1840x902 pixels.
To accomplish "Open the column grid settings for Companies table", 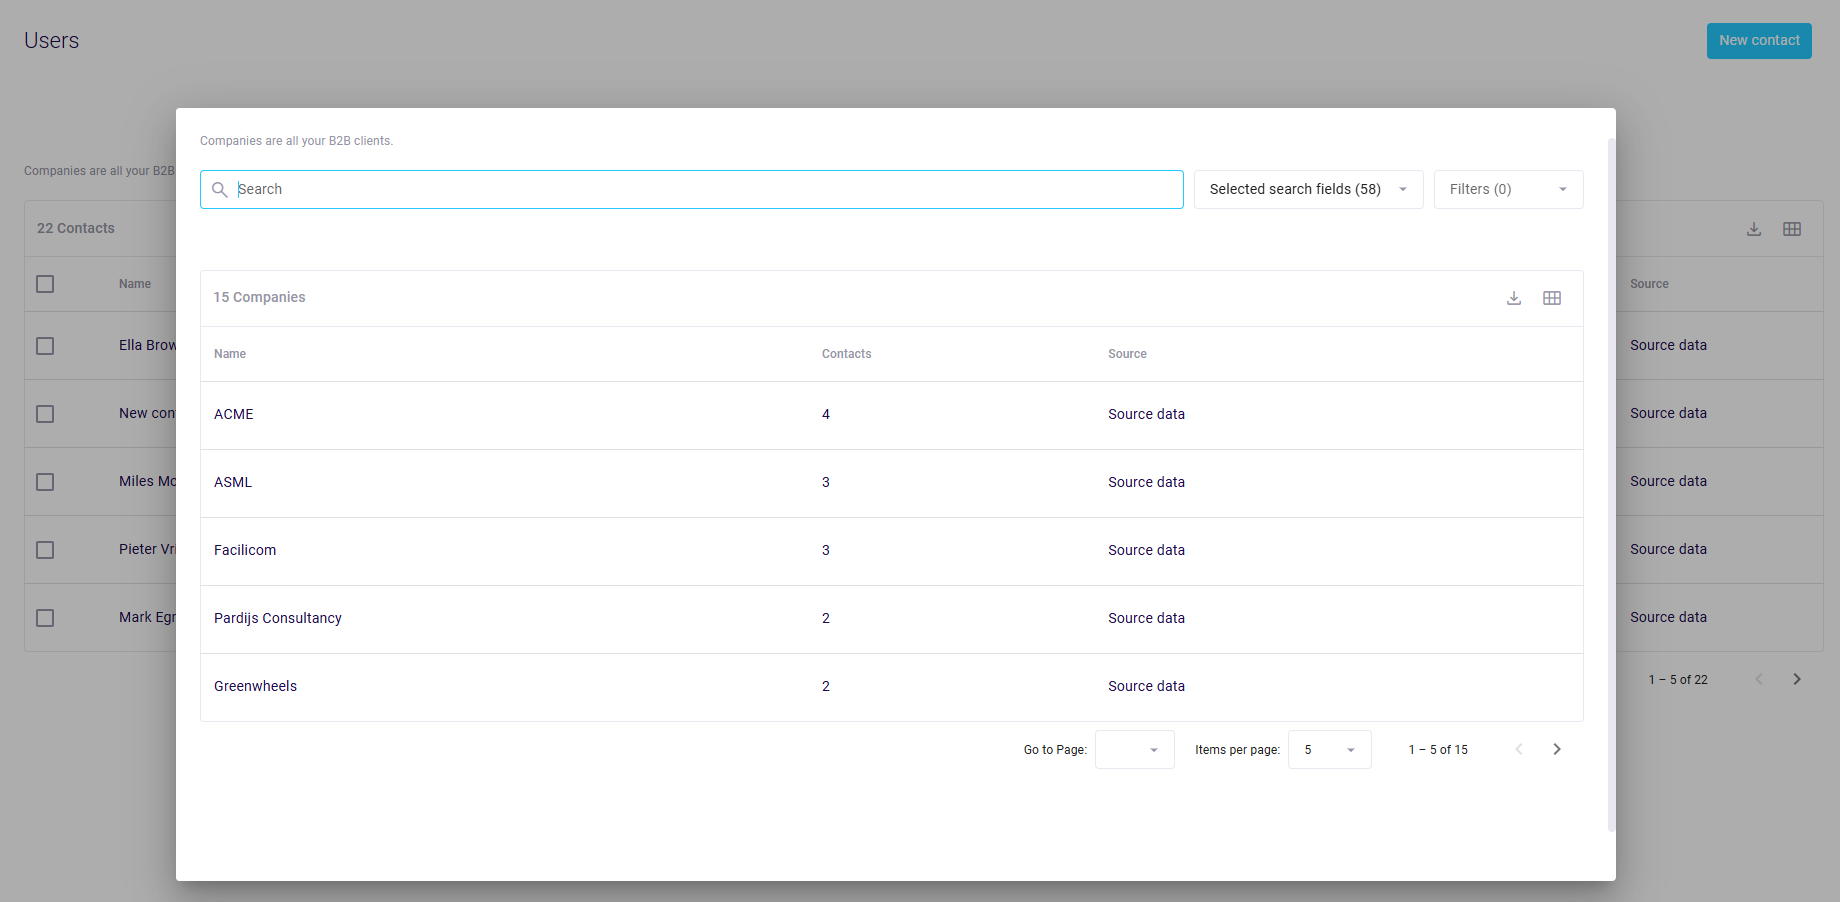I will [1552, 298].
